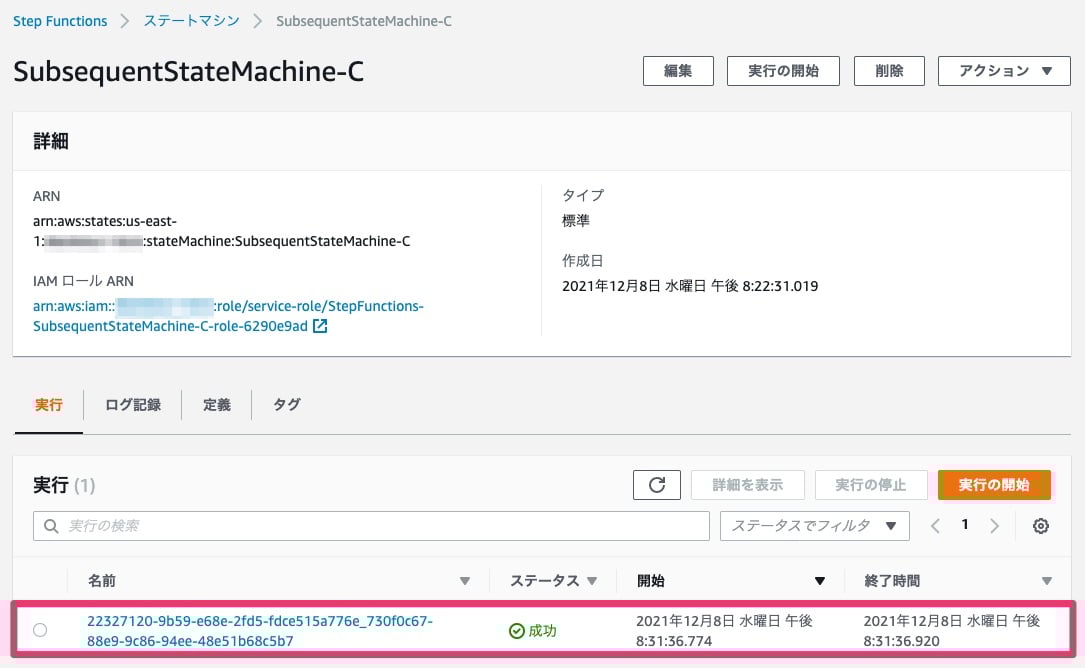Open the アクション dropdown menu
The height and width of the screenshot is (668, 1085).
click(x=1003, y=70)
